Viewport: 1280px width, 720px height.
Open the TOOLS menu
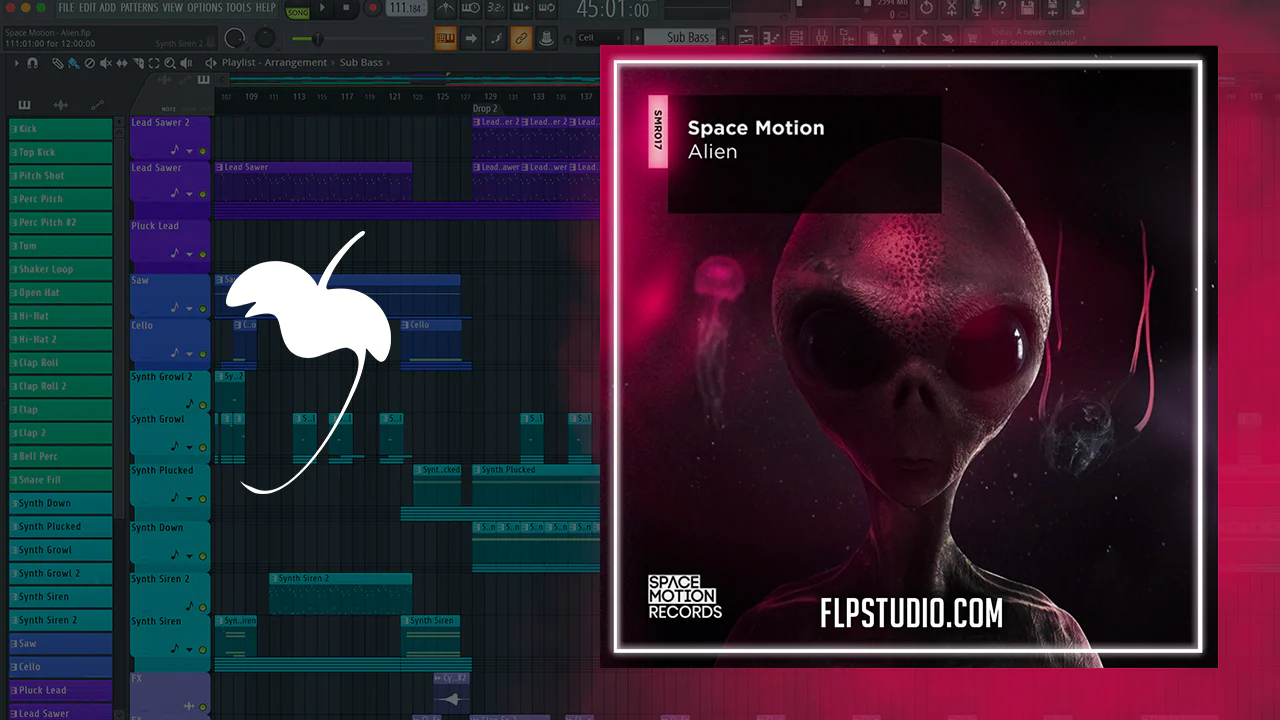click(x=239, y=7)
